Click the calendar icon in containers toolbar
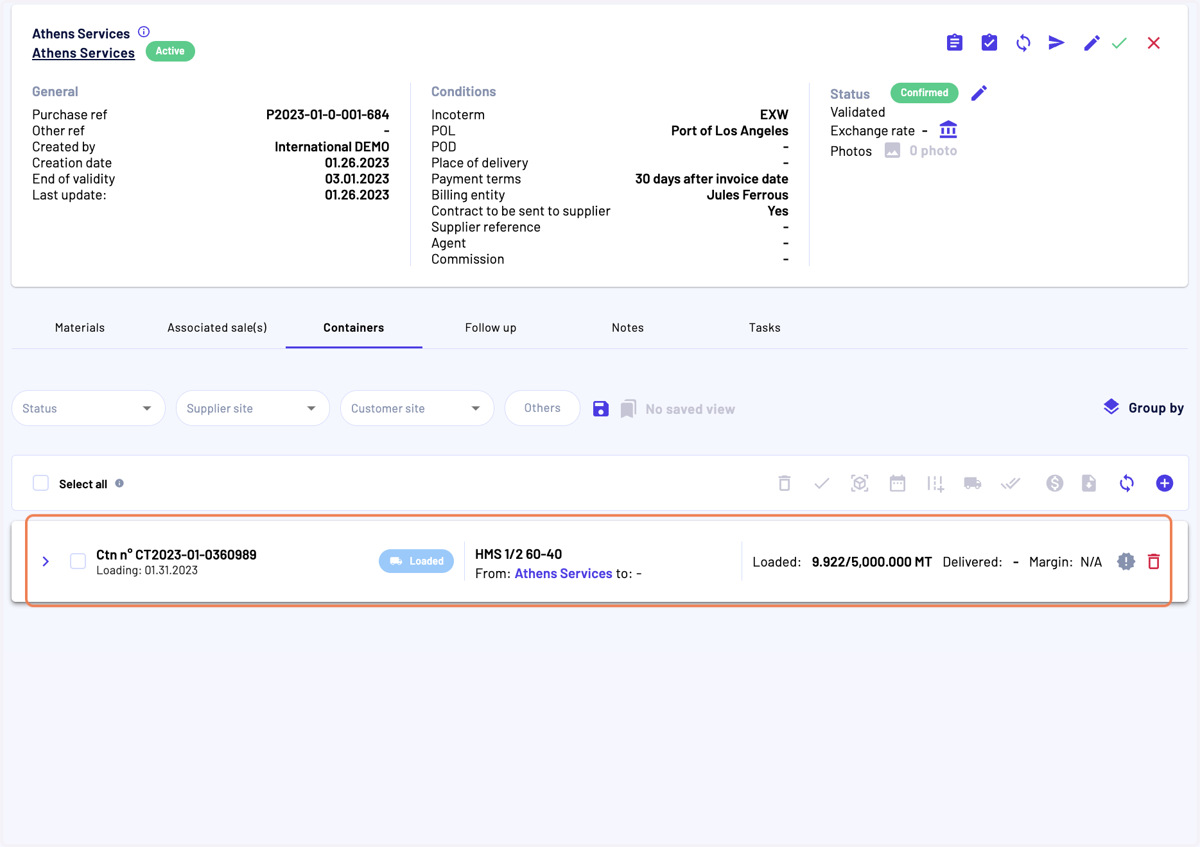Image resolution: width=1200 pixels, height=847 pixels. click(897, 483)
